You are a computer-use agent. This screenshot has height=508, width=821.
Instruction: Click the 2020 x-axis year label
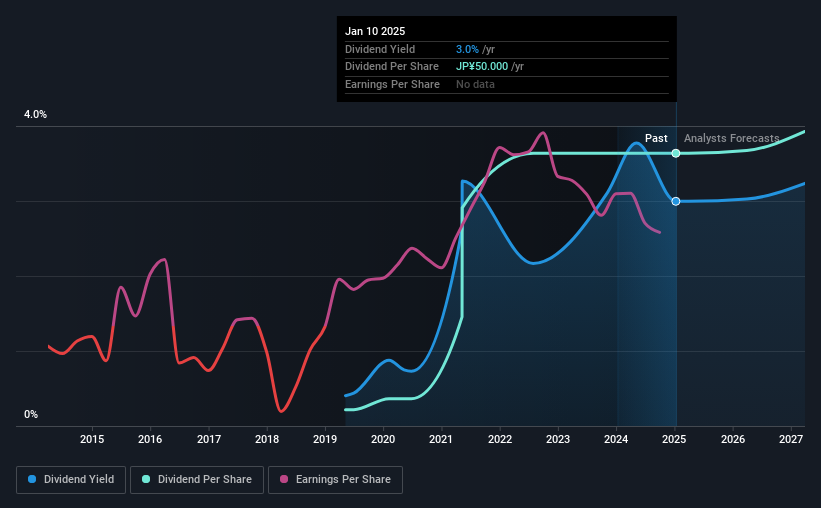[383, 439]
